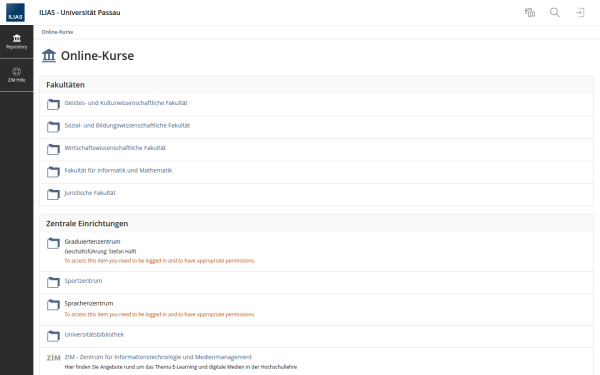Image resolution: width=600 pixels, height=375 pixels.
Task: Click the Fakultäten section heading
Action: [x=65, y=85]
